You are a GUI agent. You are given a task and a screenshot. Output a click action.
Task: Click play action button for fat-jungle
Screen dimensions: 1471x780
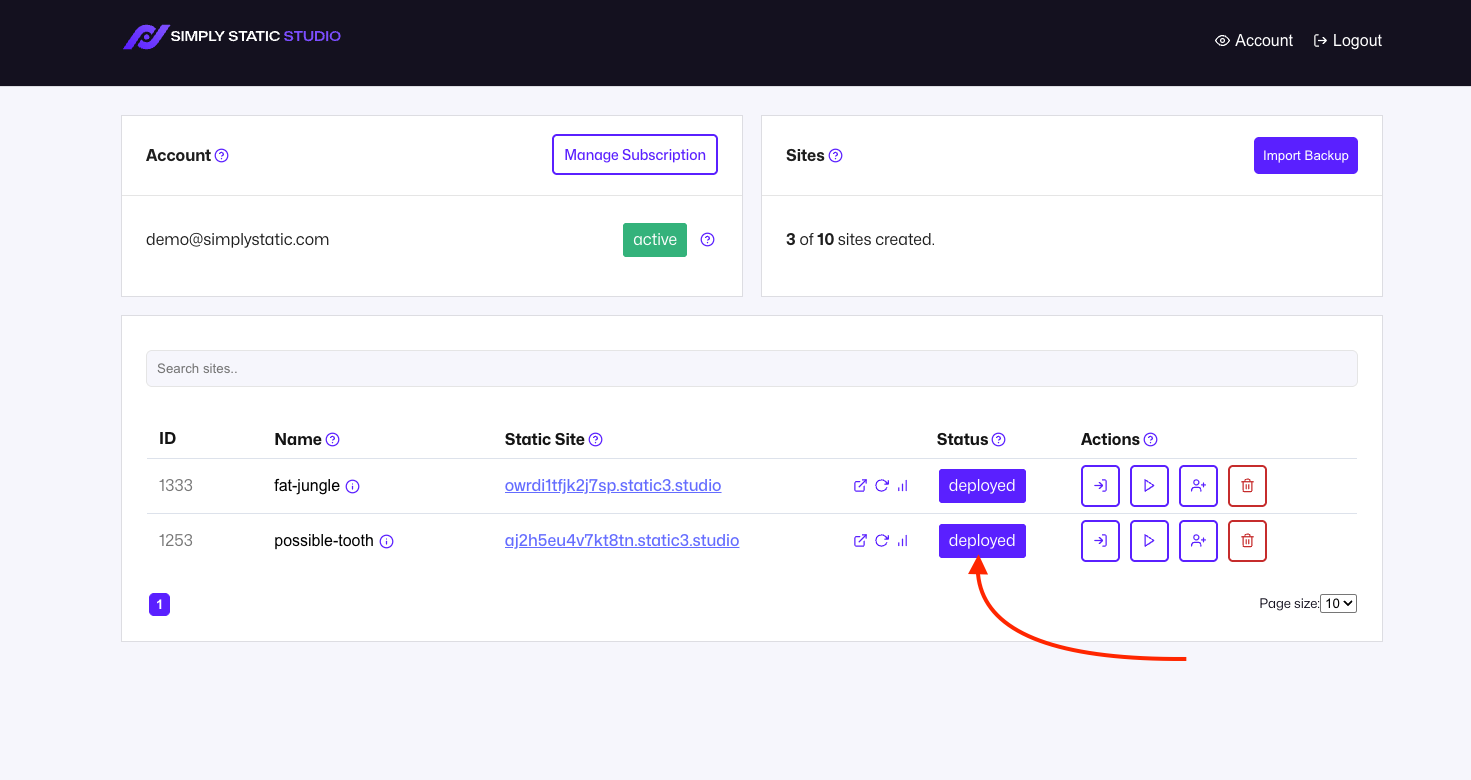click(x=1149, y=486)
